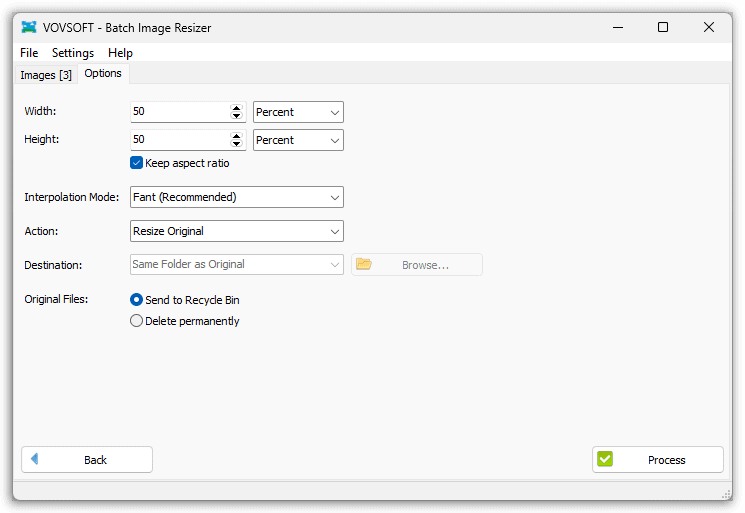
Task: Open the Height unit Percent dropdown
Action: point(298,140)
